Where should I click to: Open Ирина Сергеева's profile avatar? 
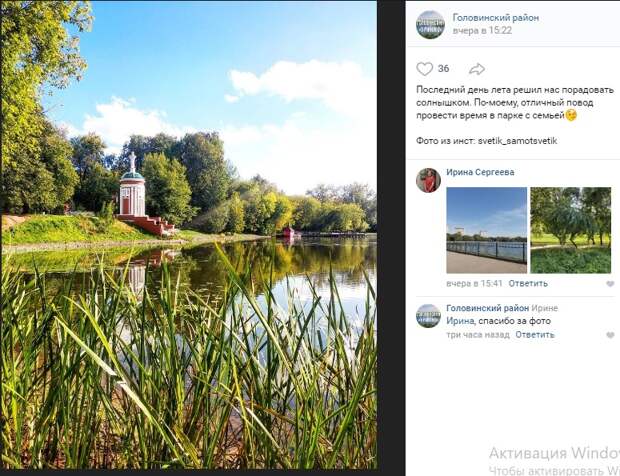[428, 180]
